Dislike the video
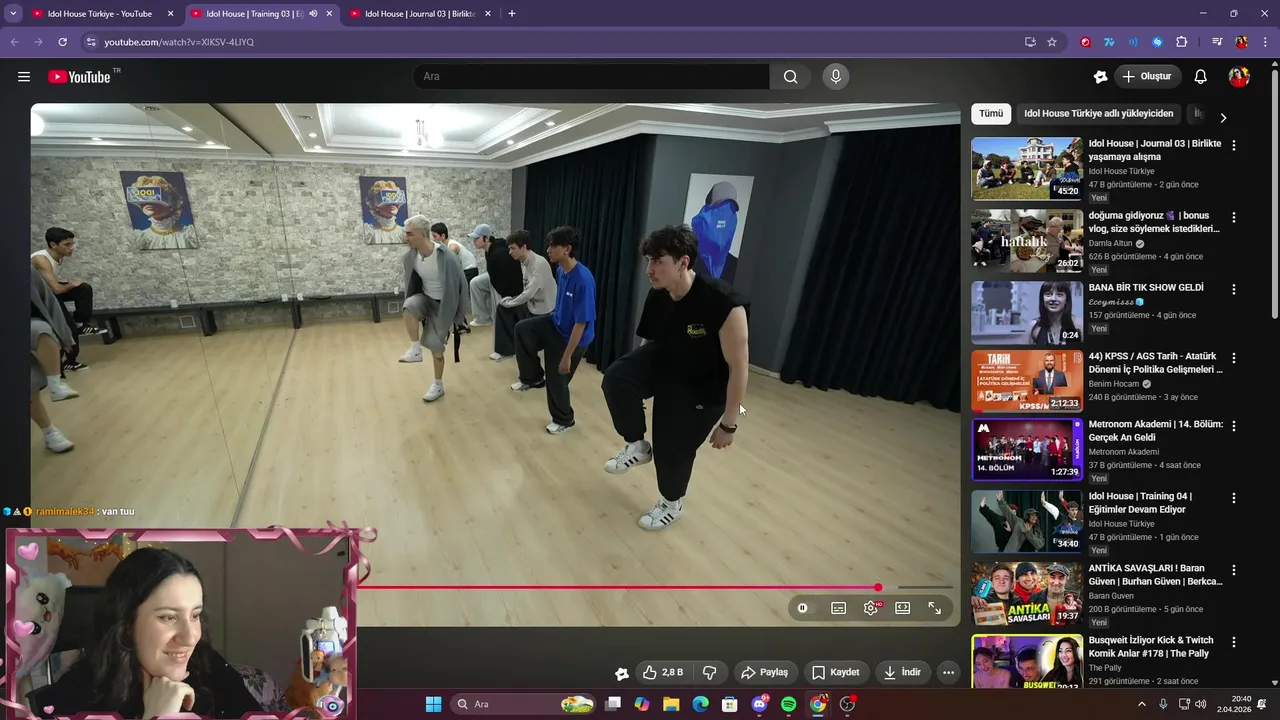The image size is (1280, 720). coord(710,672)
